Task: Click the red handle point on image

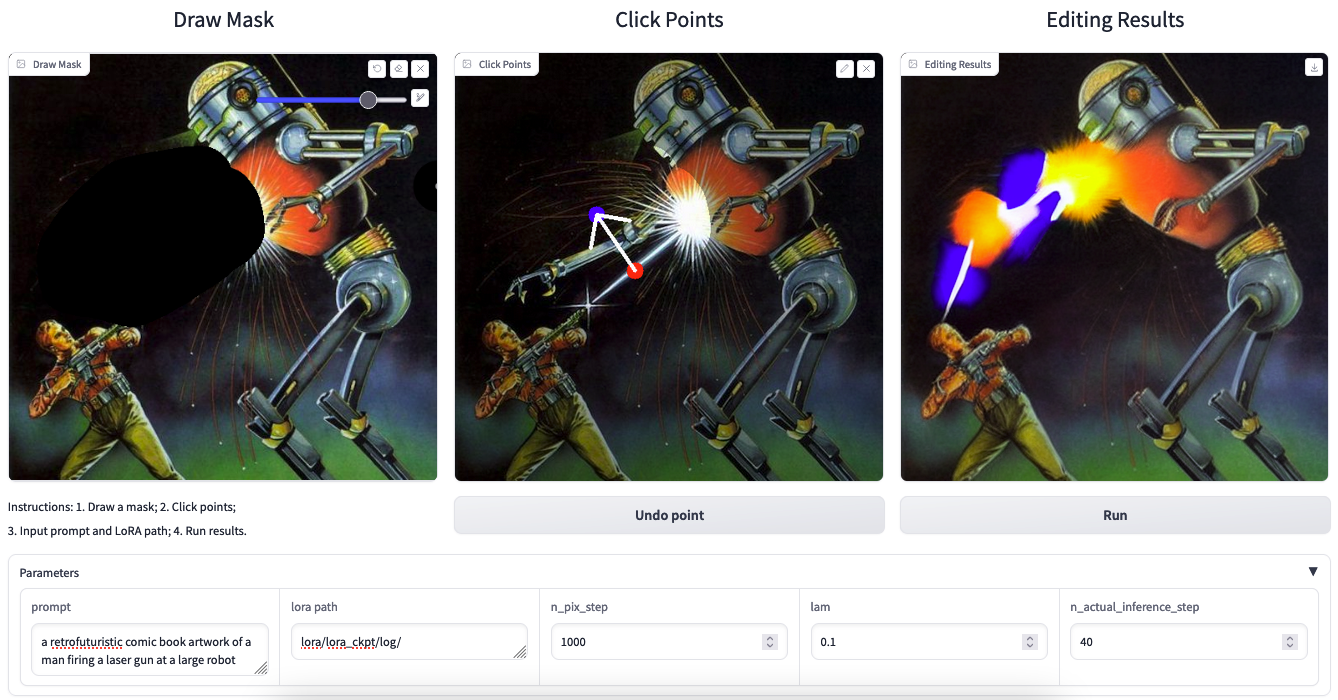Action: click(634, 270)
